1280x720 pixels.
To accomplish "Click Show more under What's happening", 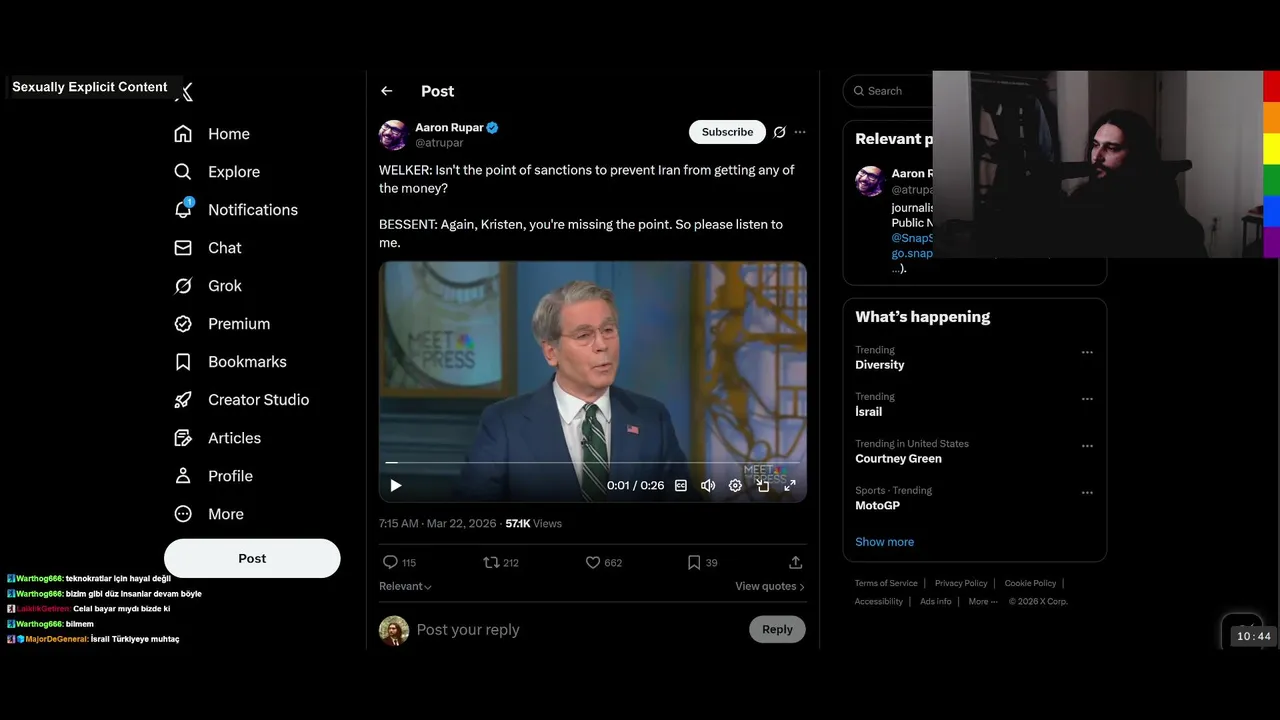I will 884,542.
